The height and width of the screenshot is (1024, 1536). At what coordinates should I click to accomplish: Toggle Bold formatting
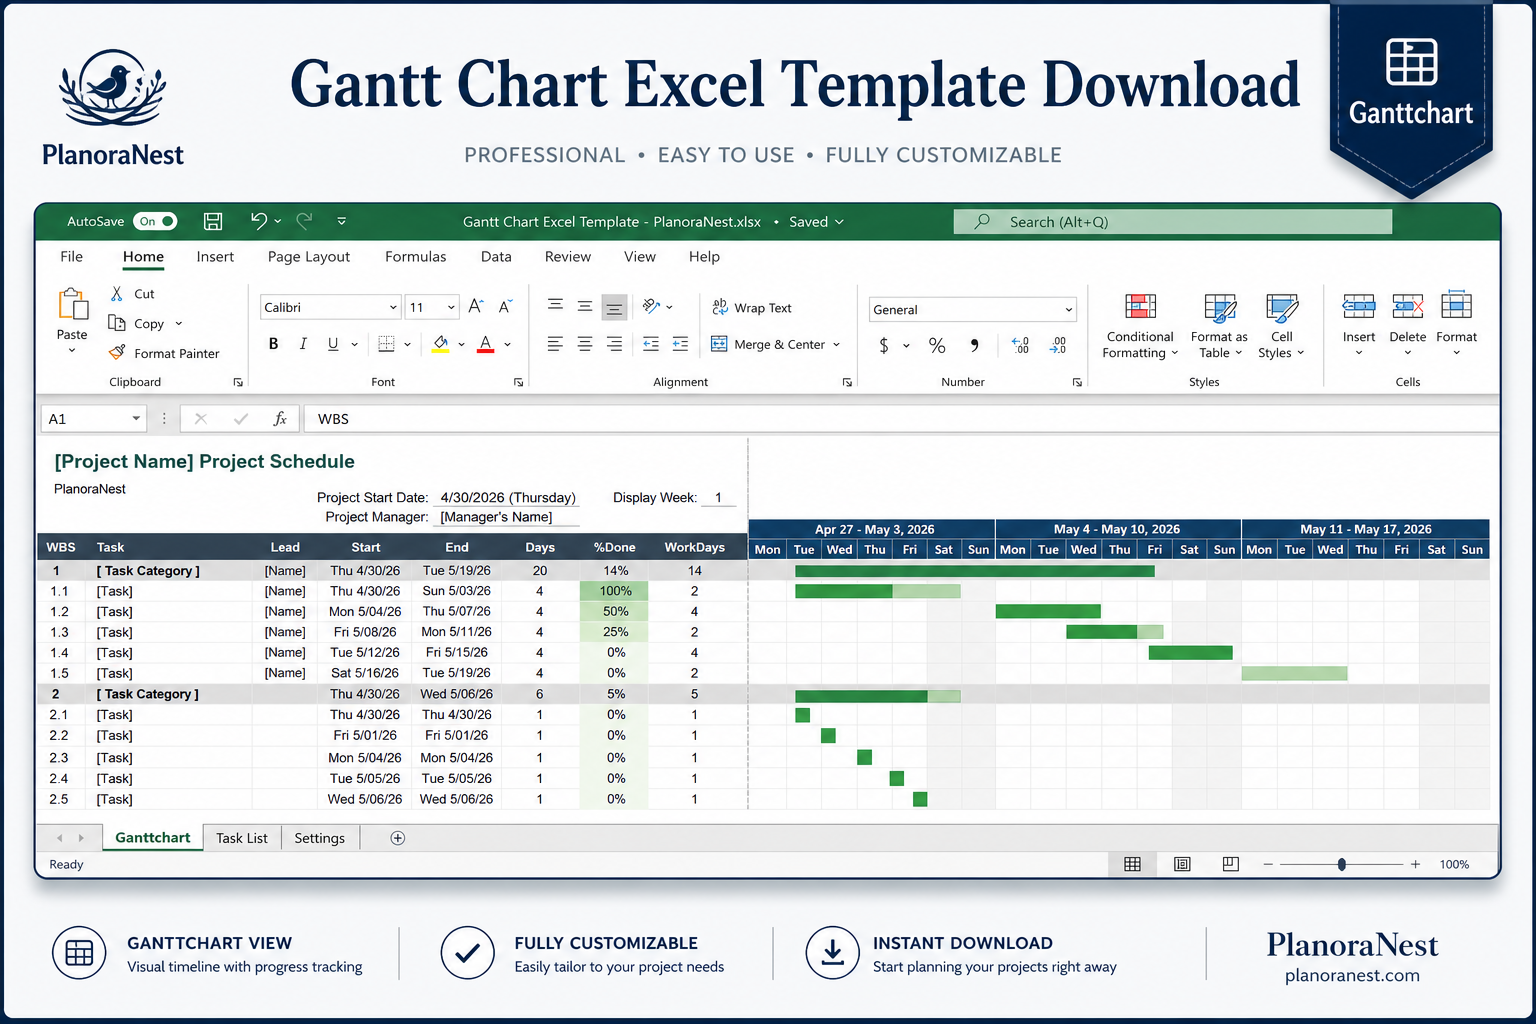pos(273,344)
